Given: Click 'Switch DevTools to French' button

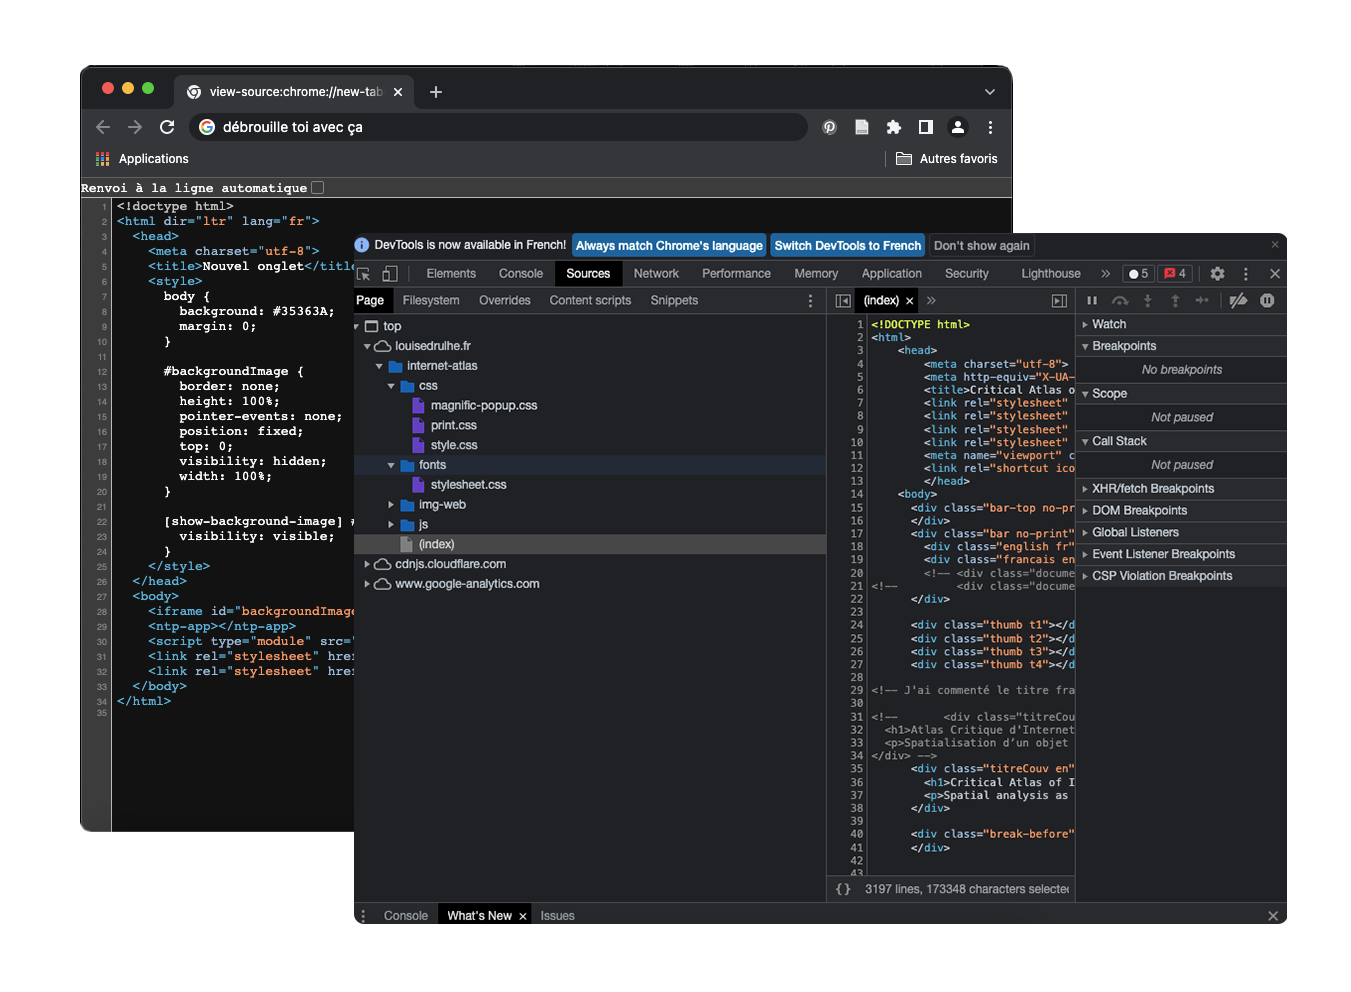Looking at the screenshot, I should click(x=847, y=246).
